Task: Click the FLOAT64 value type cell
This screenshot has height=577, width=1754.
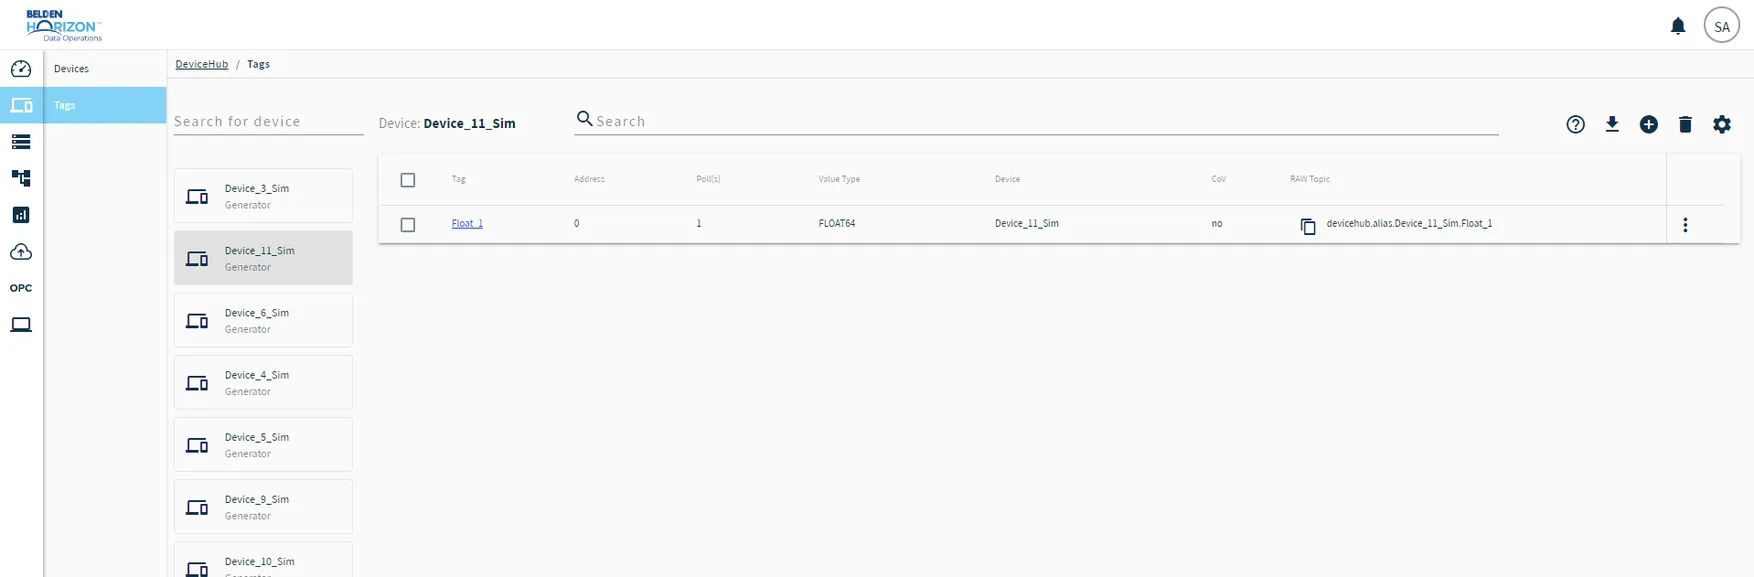Action: (x=837, y=224)
